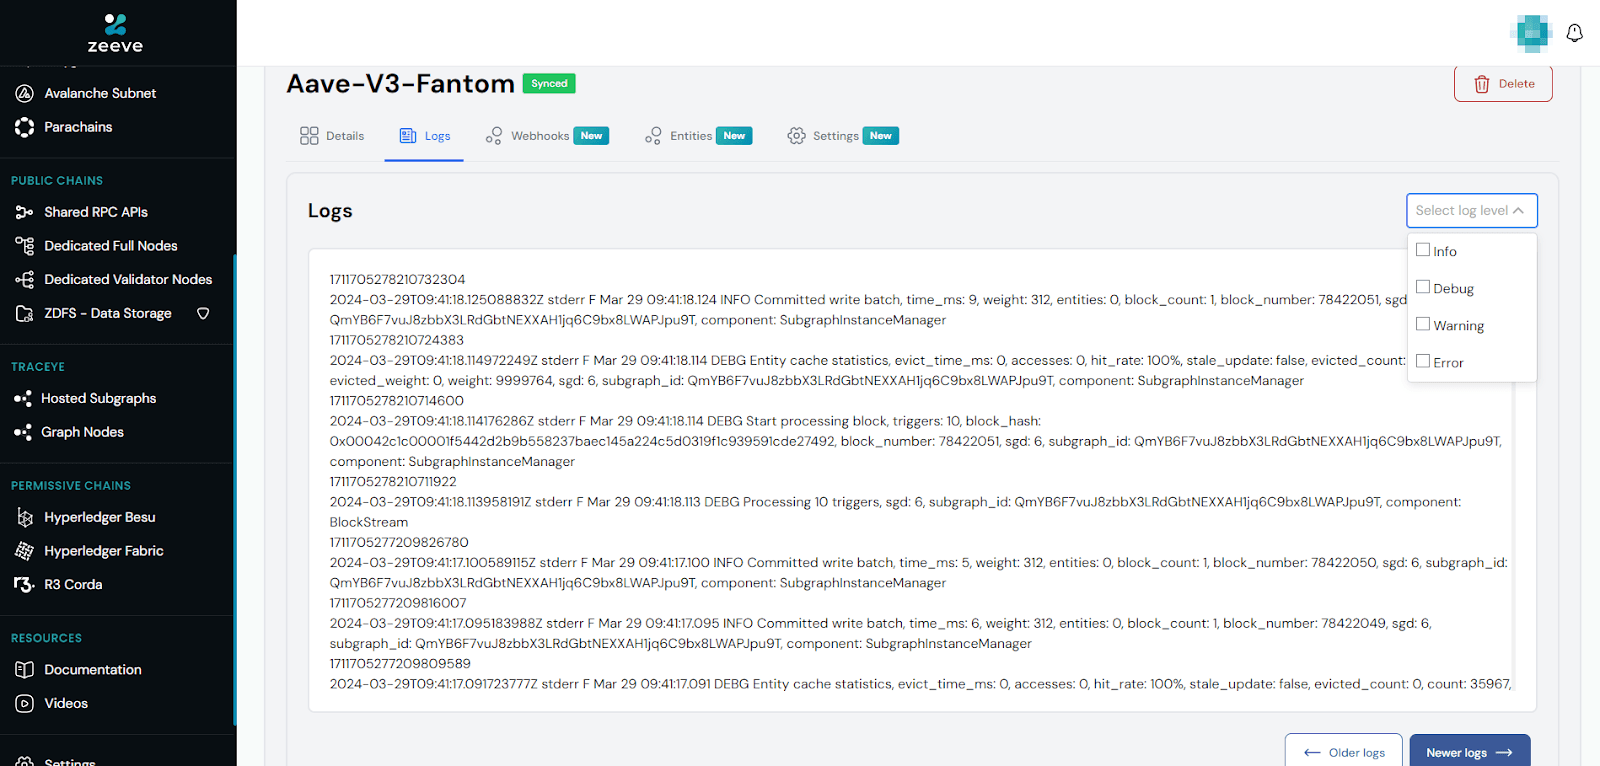Open ZDFS - Data Storage
The height and width of the screenshot is (766, 1600).
(108, 314)
